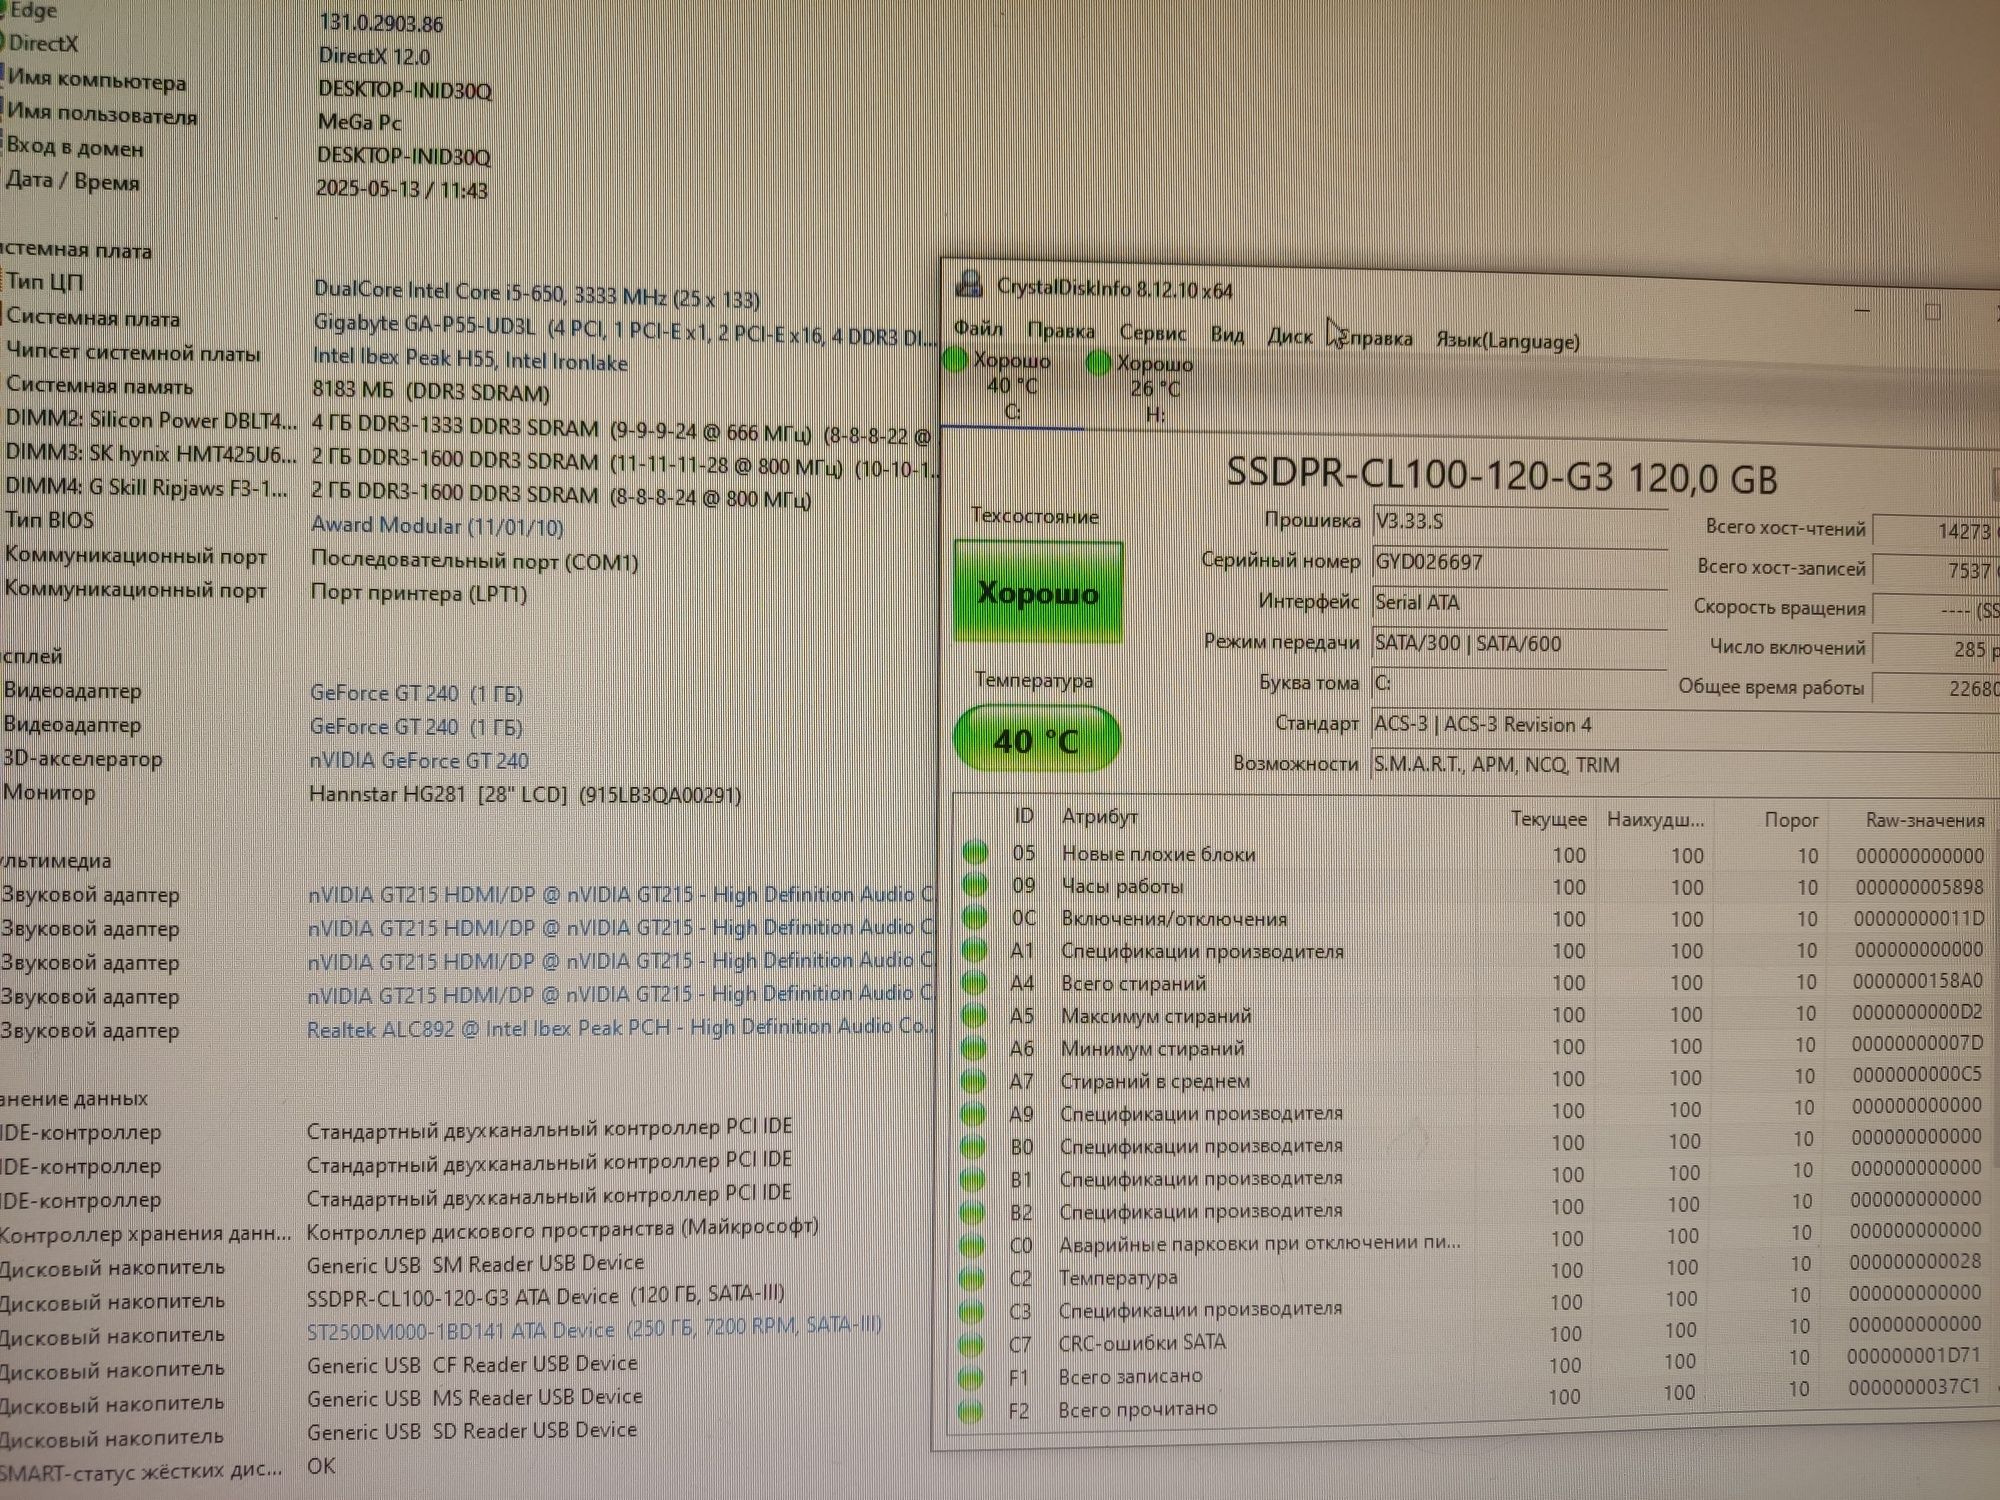Open the Сервис menu

(1152, 333)
